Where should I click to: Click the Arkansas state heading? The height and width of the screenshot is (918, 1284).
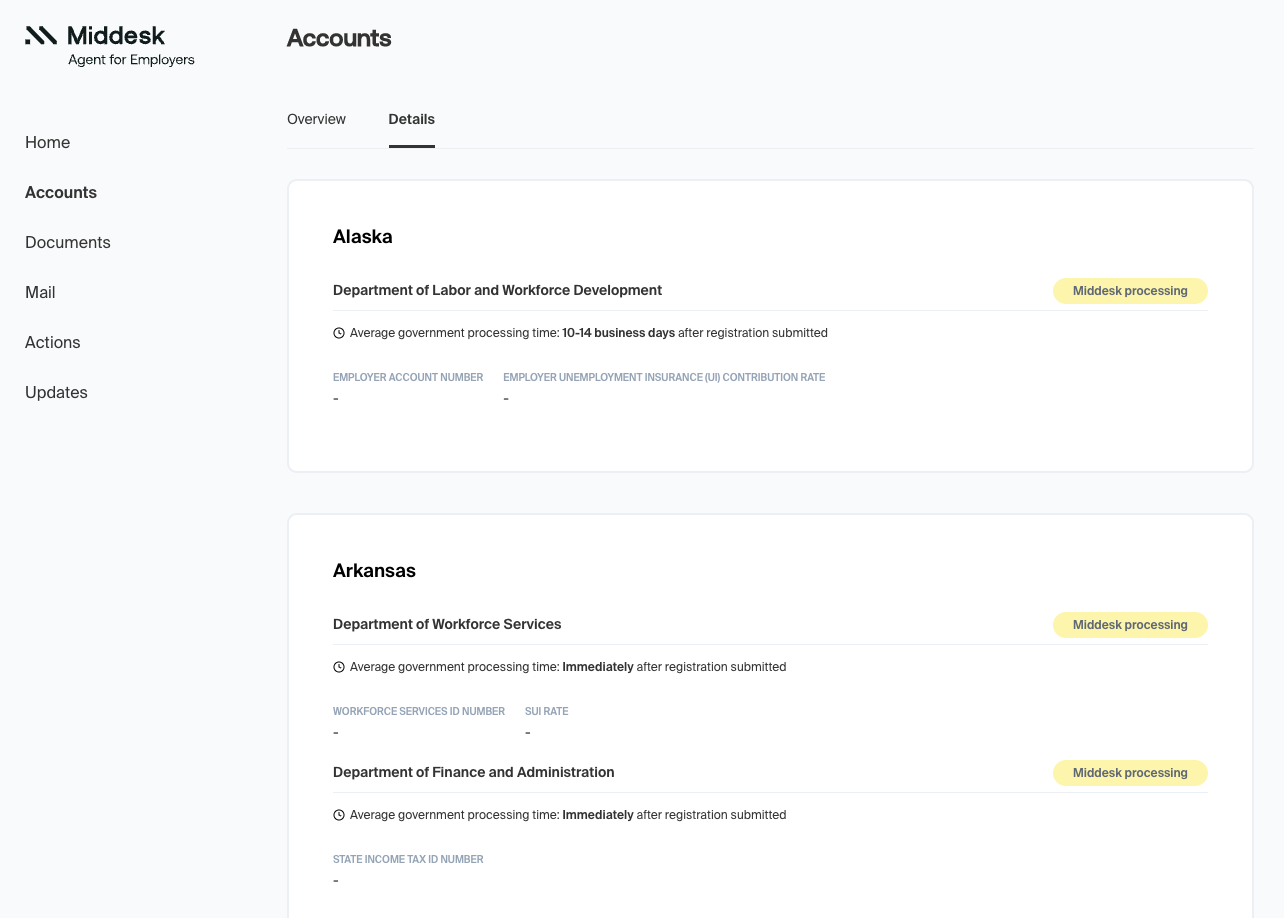pyautogui.click(x=374, y=571)
